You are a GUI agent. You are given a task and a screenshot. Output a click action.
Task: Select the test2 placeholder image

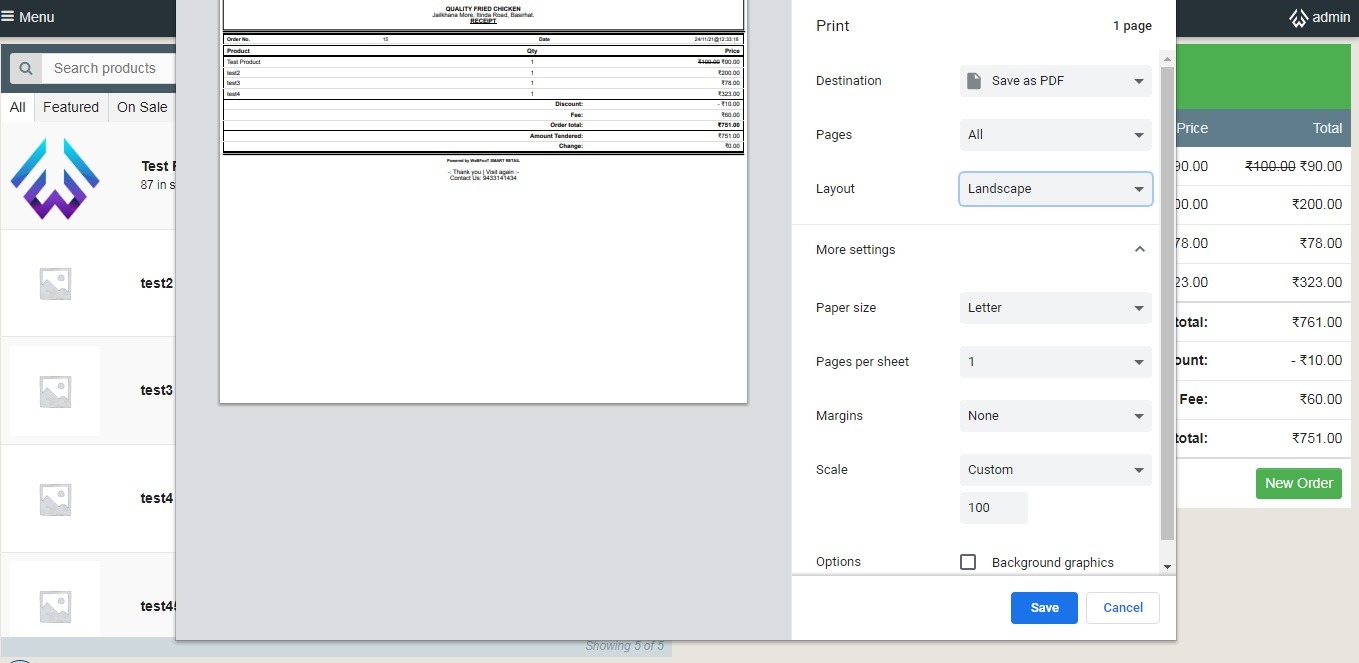(x=55, y=284)
